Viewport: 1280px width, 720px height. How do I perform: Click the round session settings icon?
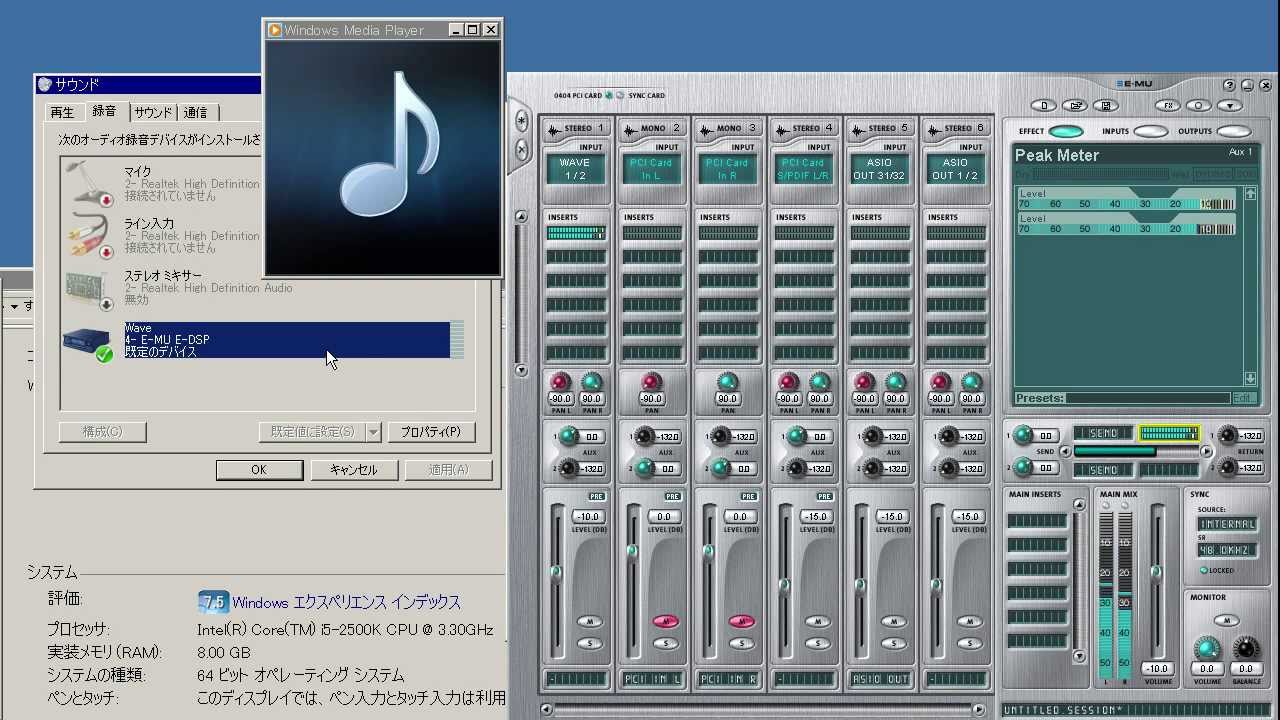click(x=1198, y=105)
